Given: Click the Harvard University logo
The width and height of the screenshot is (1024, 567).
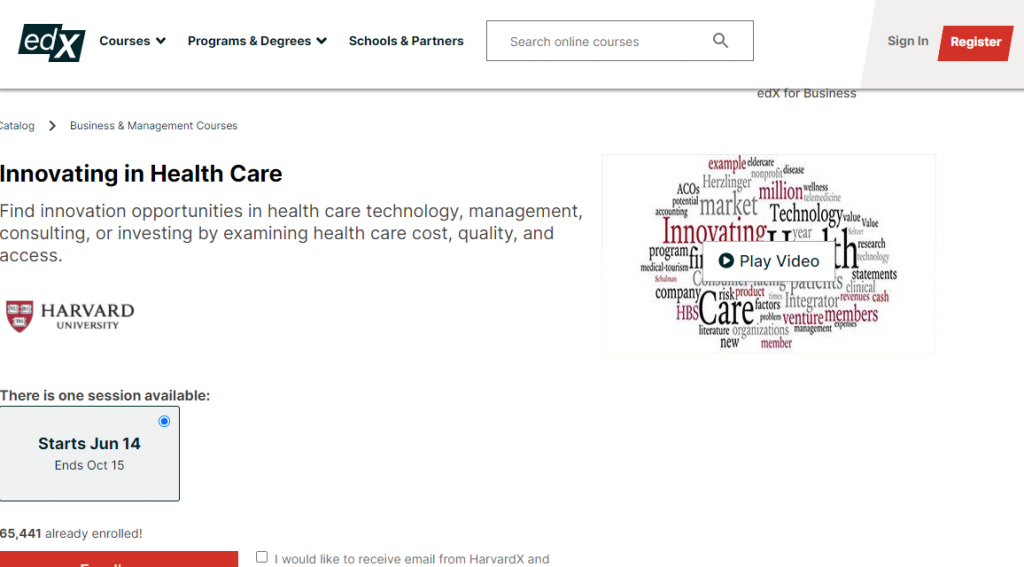Looking at the screenshot, I should coord(70,316).
